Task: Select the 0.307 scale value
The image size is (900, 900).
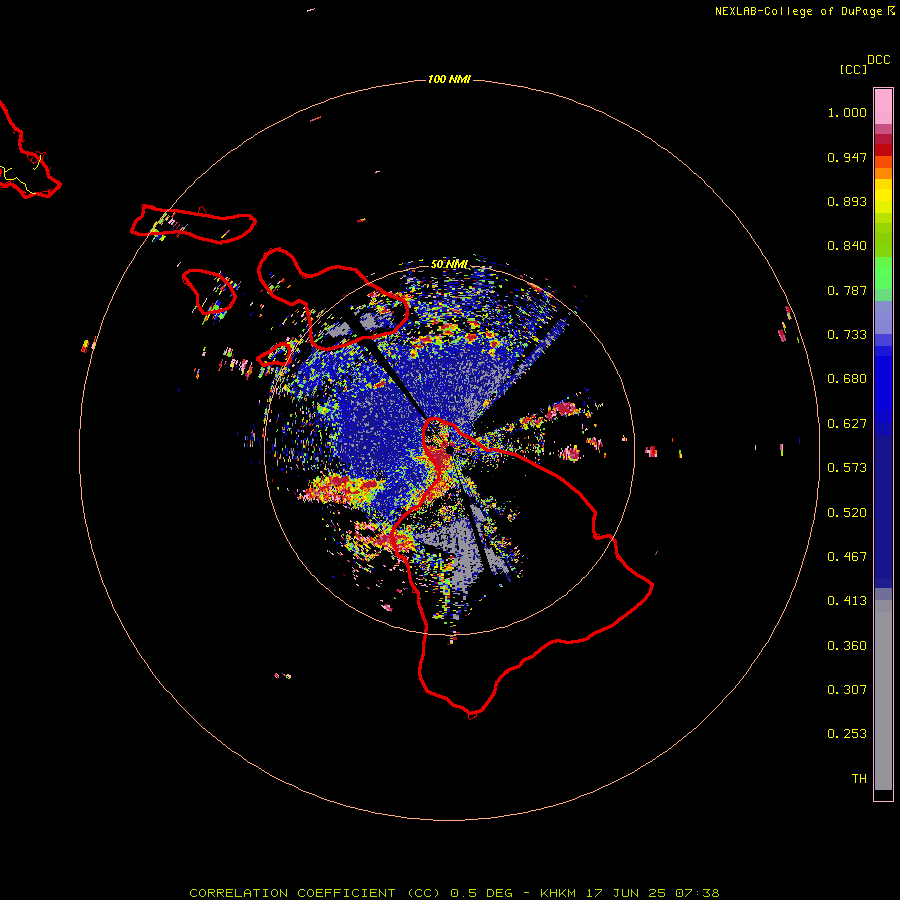Action: [x=847, y=690]
